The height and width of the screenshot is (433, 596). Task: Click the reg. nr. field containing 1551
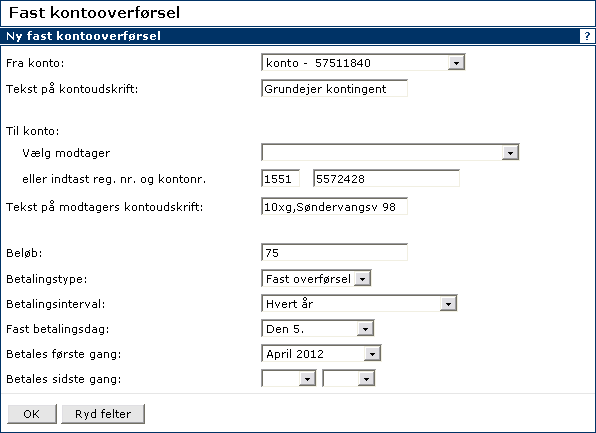click(x=281, y=178)
